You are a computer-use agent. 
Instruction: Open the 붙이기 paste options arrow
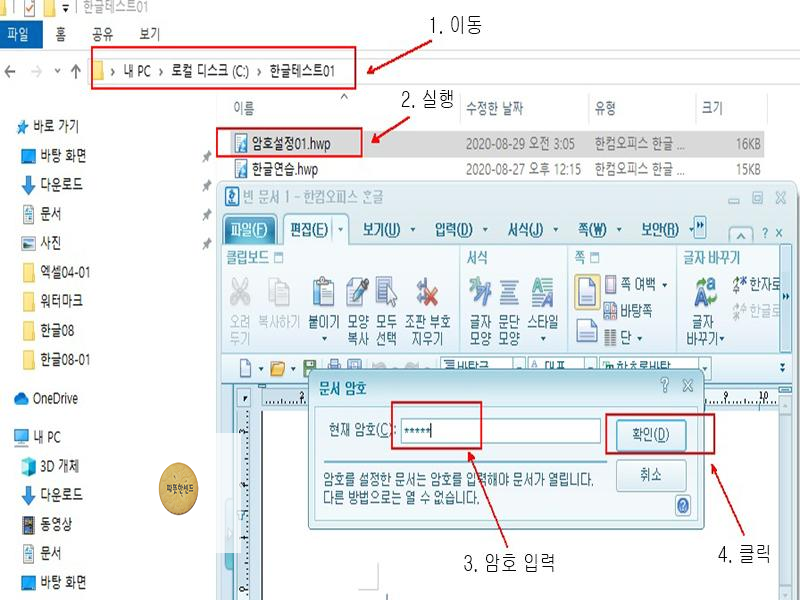(x=324, y=339)
